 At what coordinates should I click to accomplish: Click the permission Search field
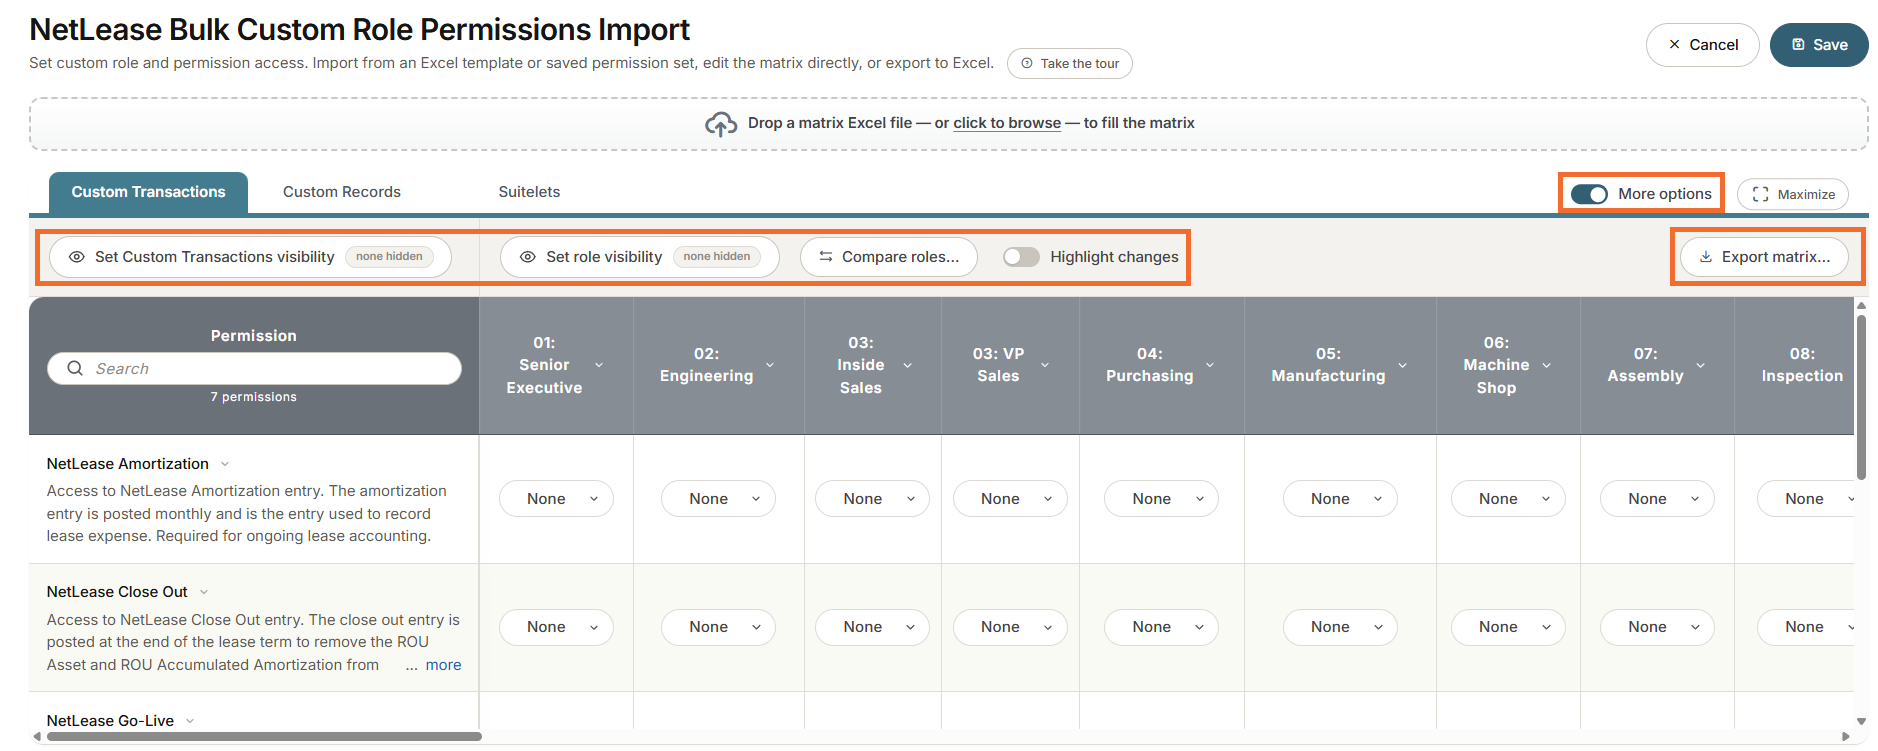[x=254, y=368]
